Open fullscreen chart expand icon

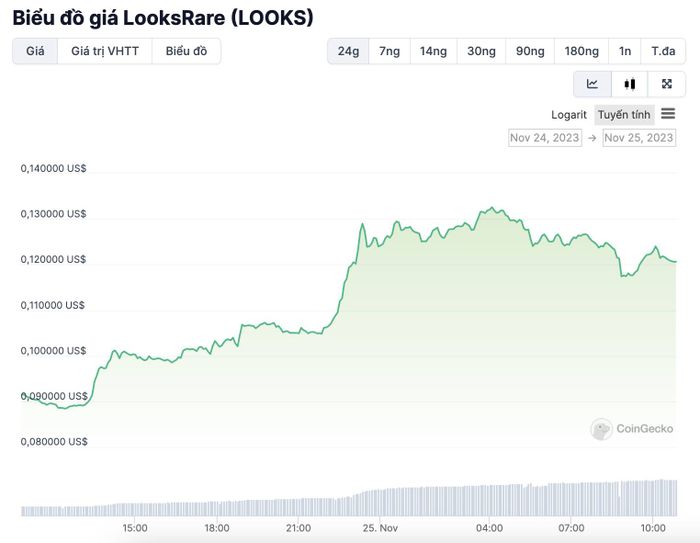(x=667, y=84)
